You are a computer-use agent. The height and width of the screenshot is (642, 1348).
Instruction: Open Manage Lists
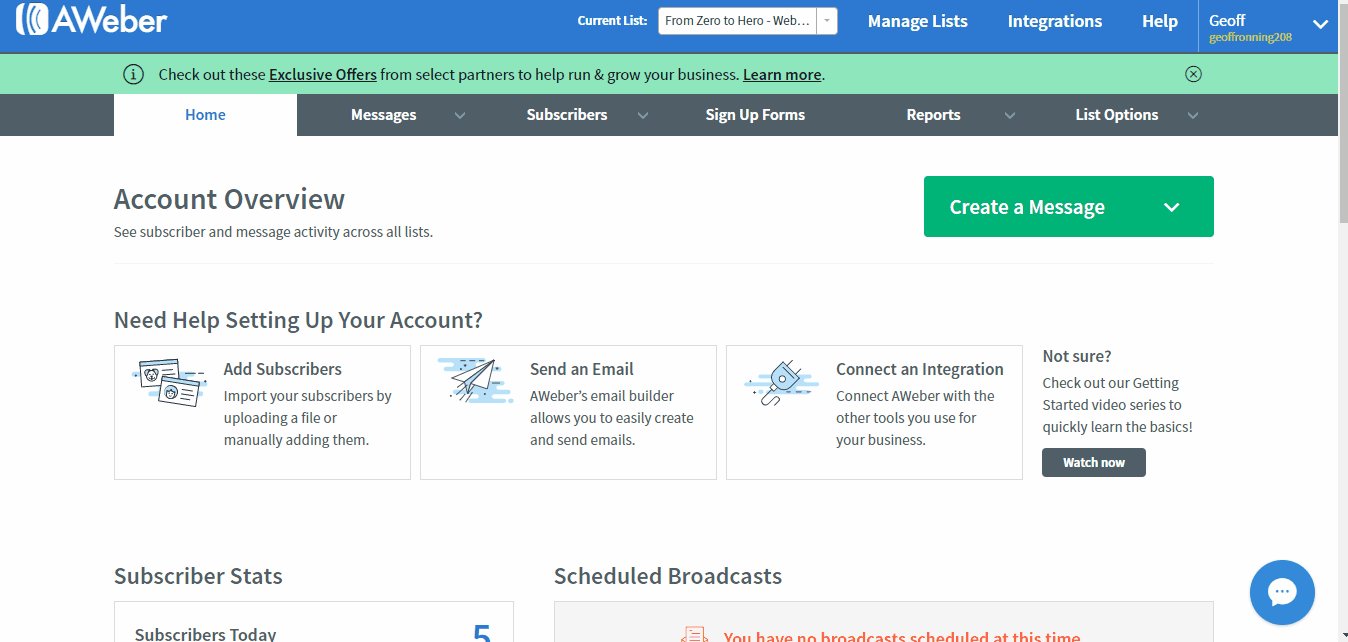pyautogui.click(x=918, y=21)
